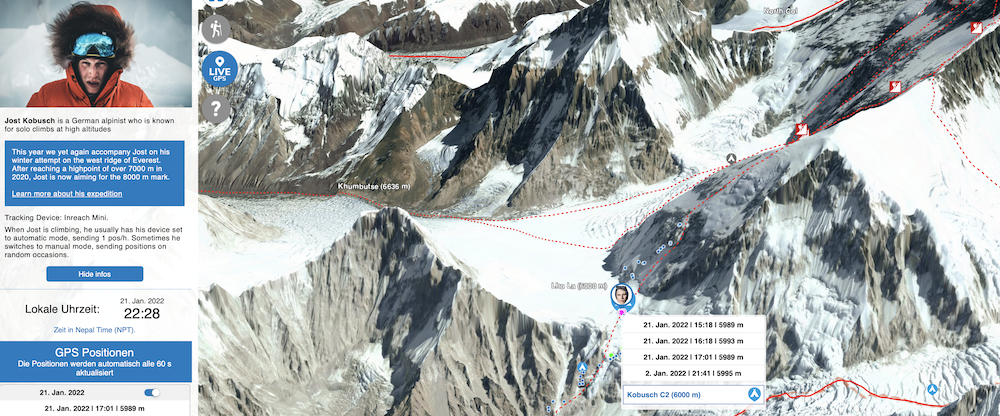
Task: Click the blue tent icon in Kobusch C2 row
Action: pos(754,394)
